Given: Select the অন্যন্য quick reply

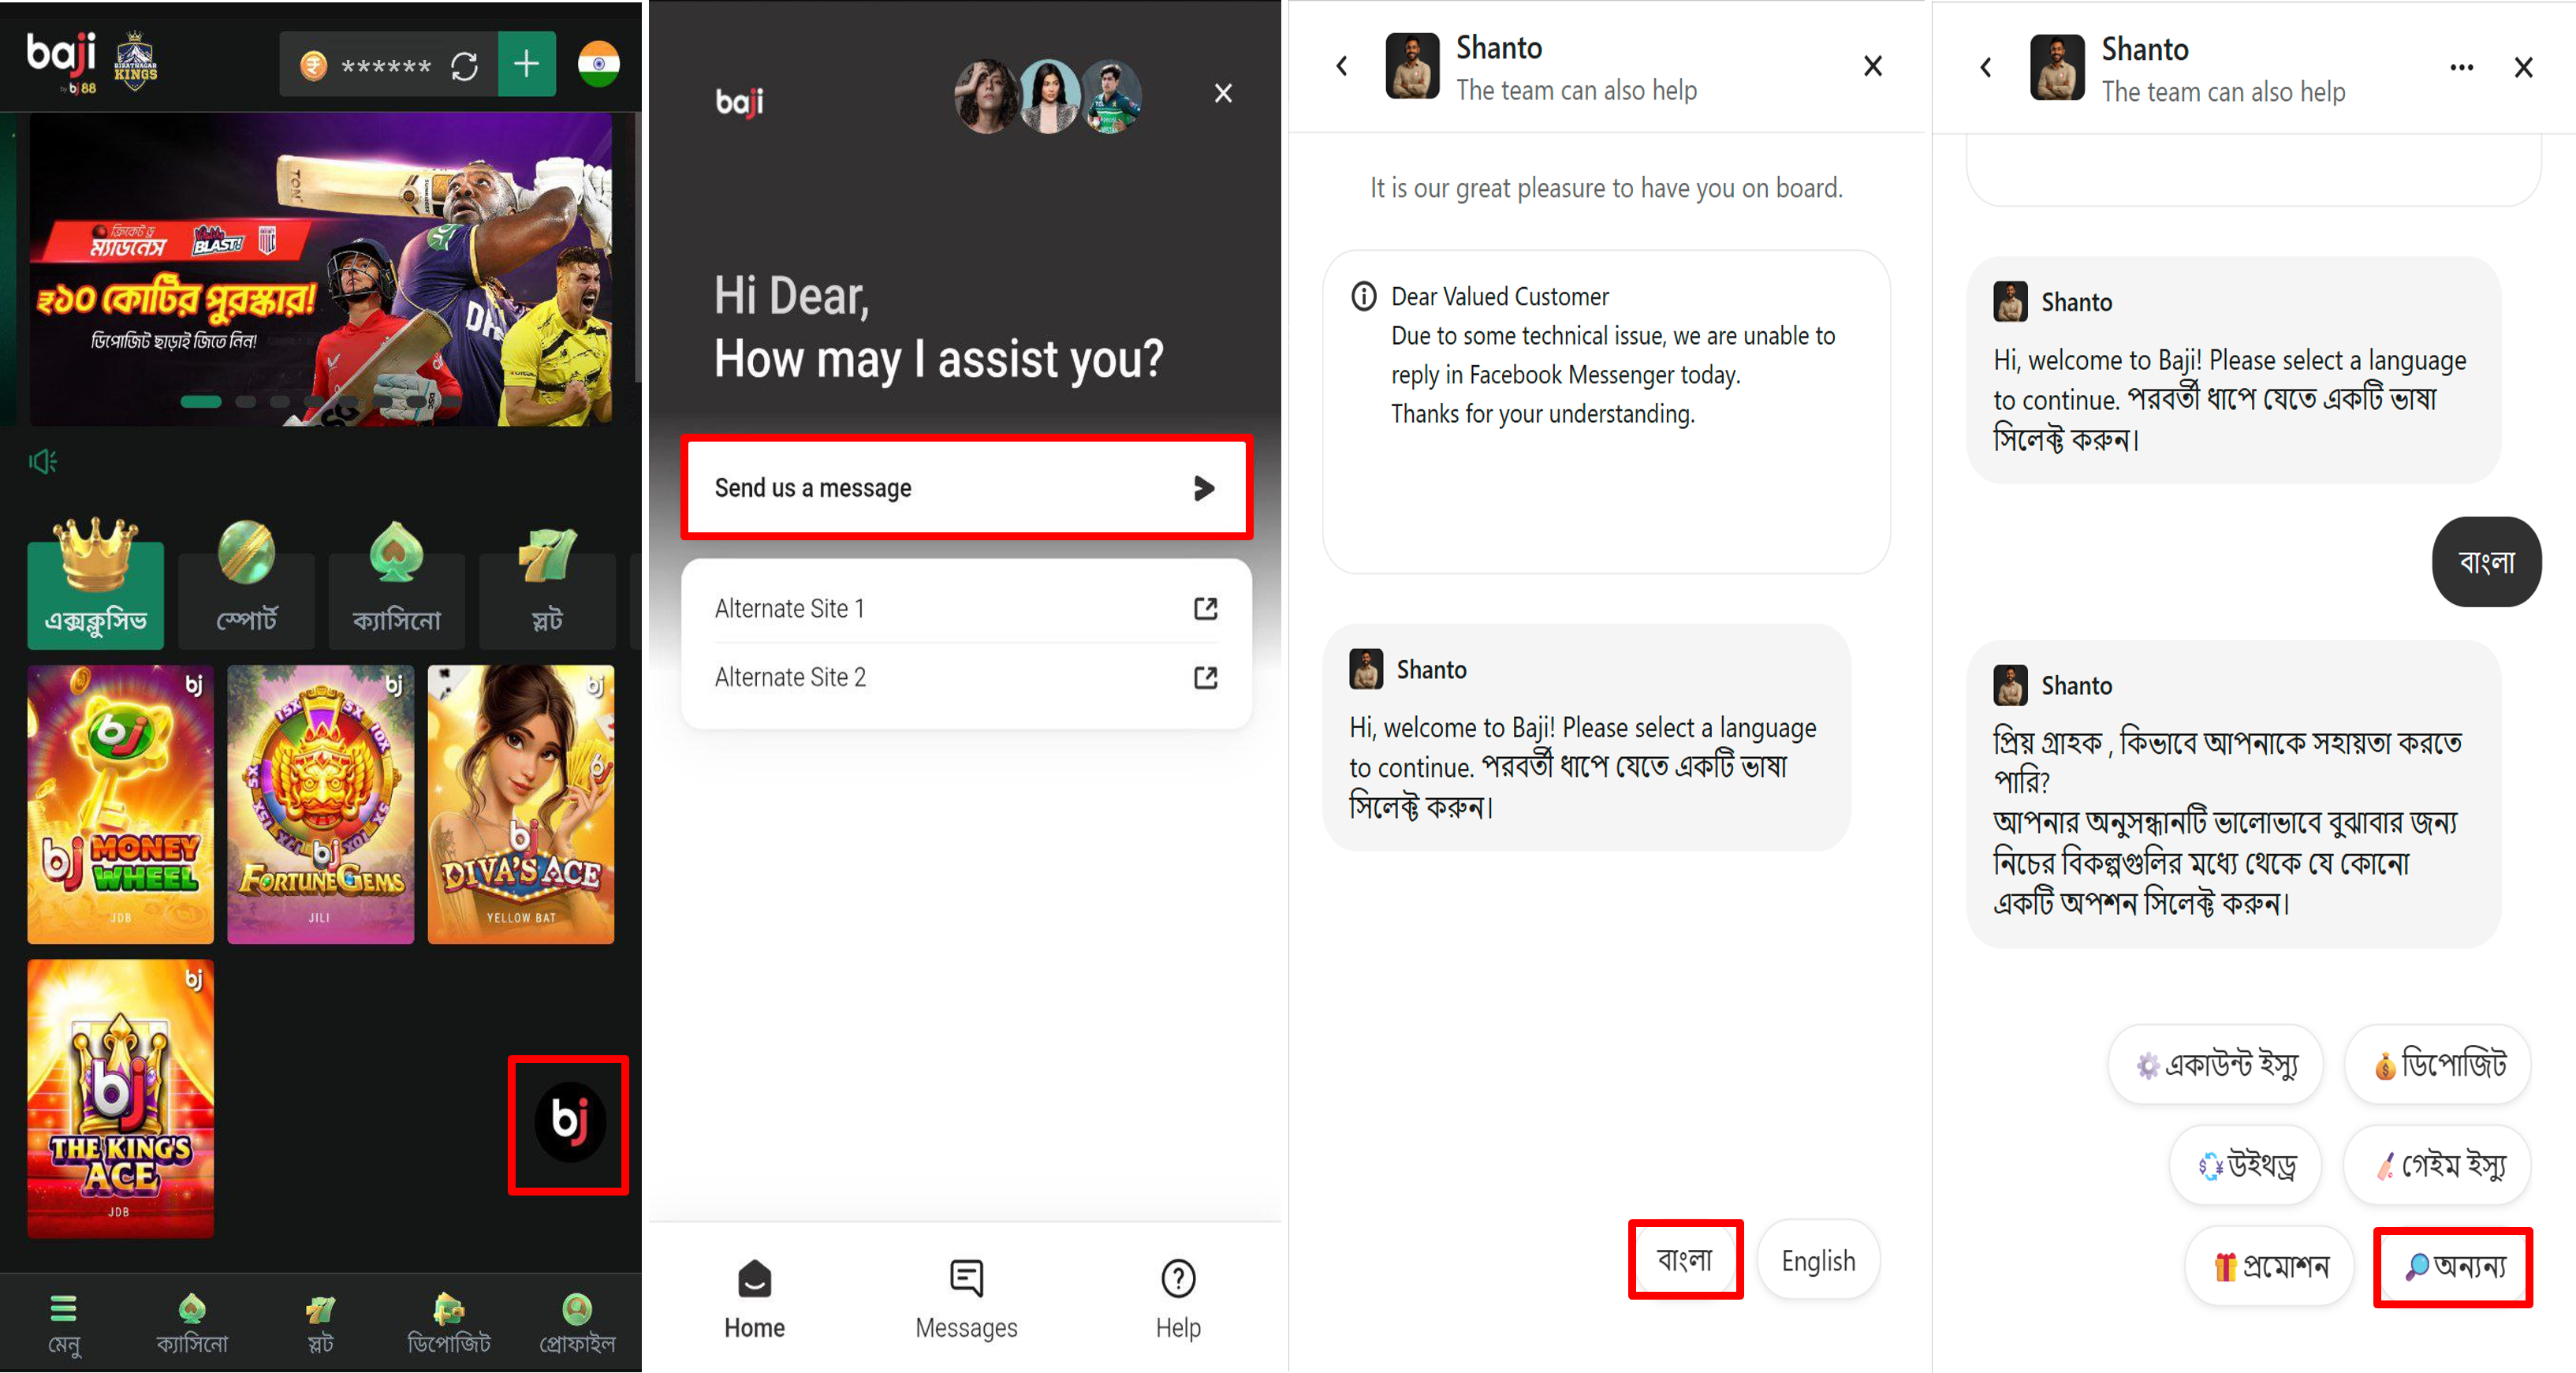Looking at the screenshot, I should [2453, 1266].
